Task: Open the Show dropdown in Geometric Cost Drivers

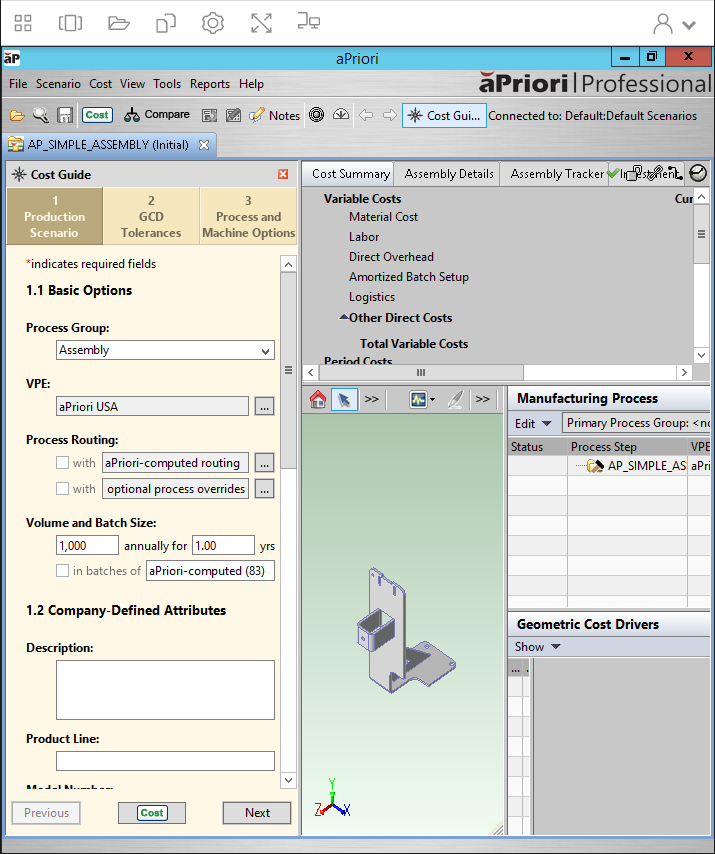Action: (x=537, y=646)
